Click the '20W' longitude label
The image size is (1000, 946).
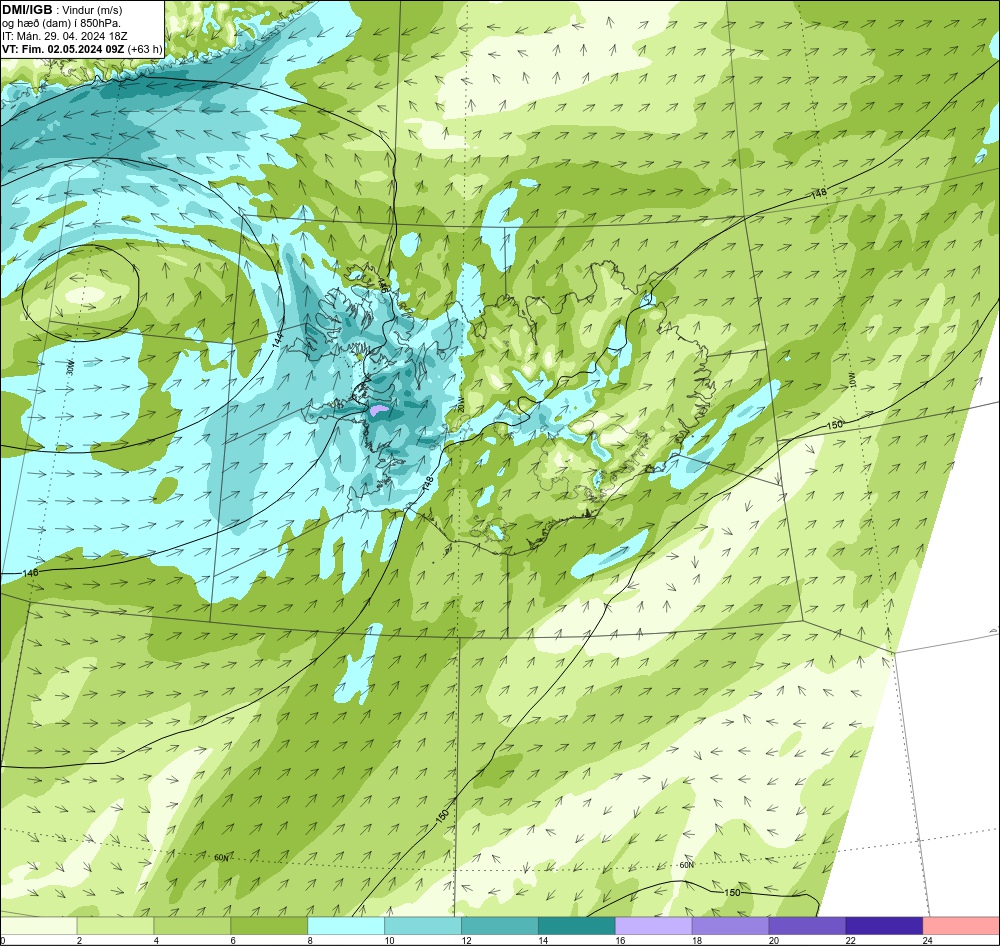460,404
